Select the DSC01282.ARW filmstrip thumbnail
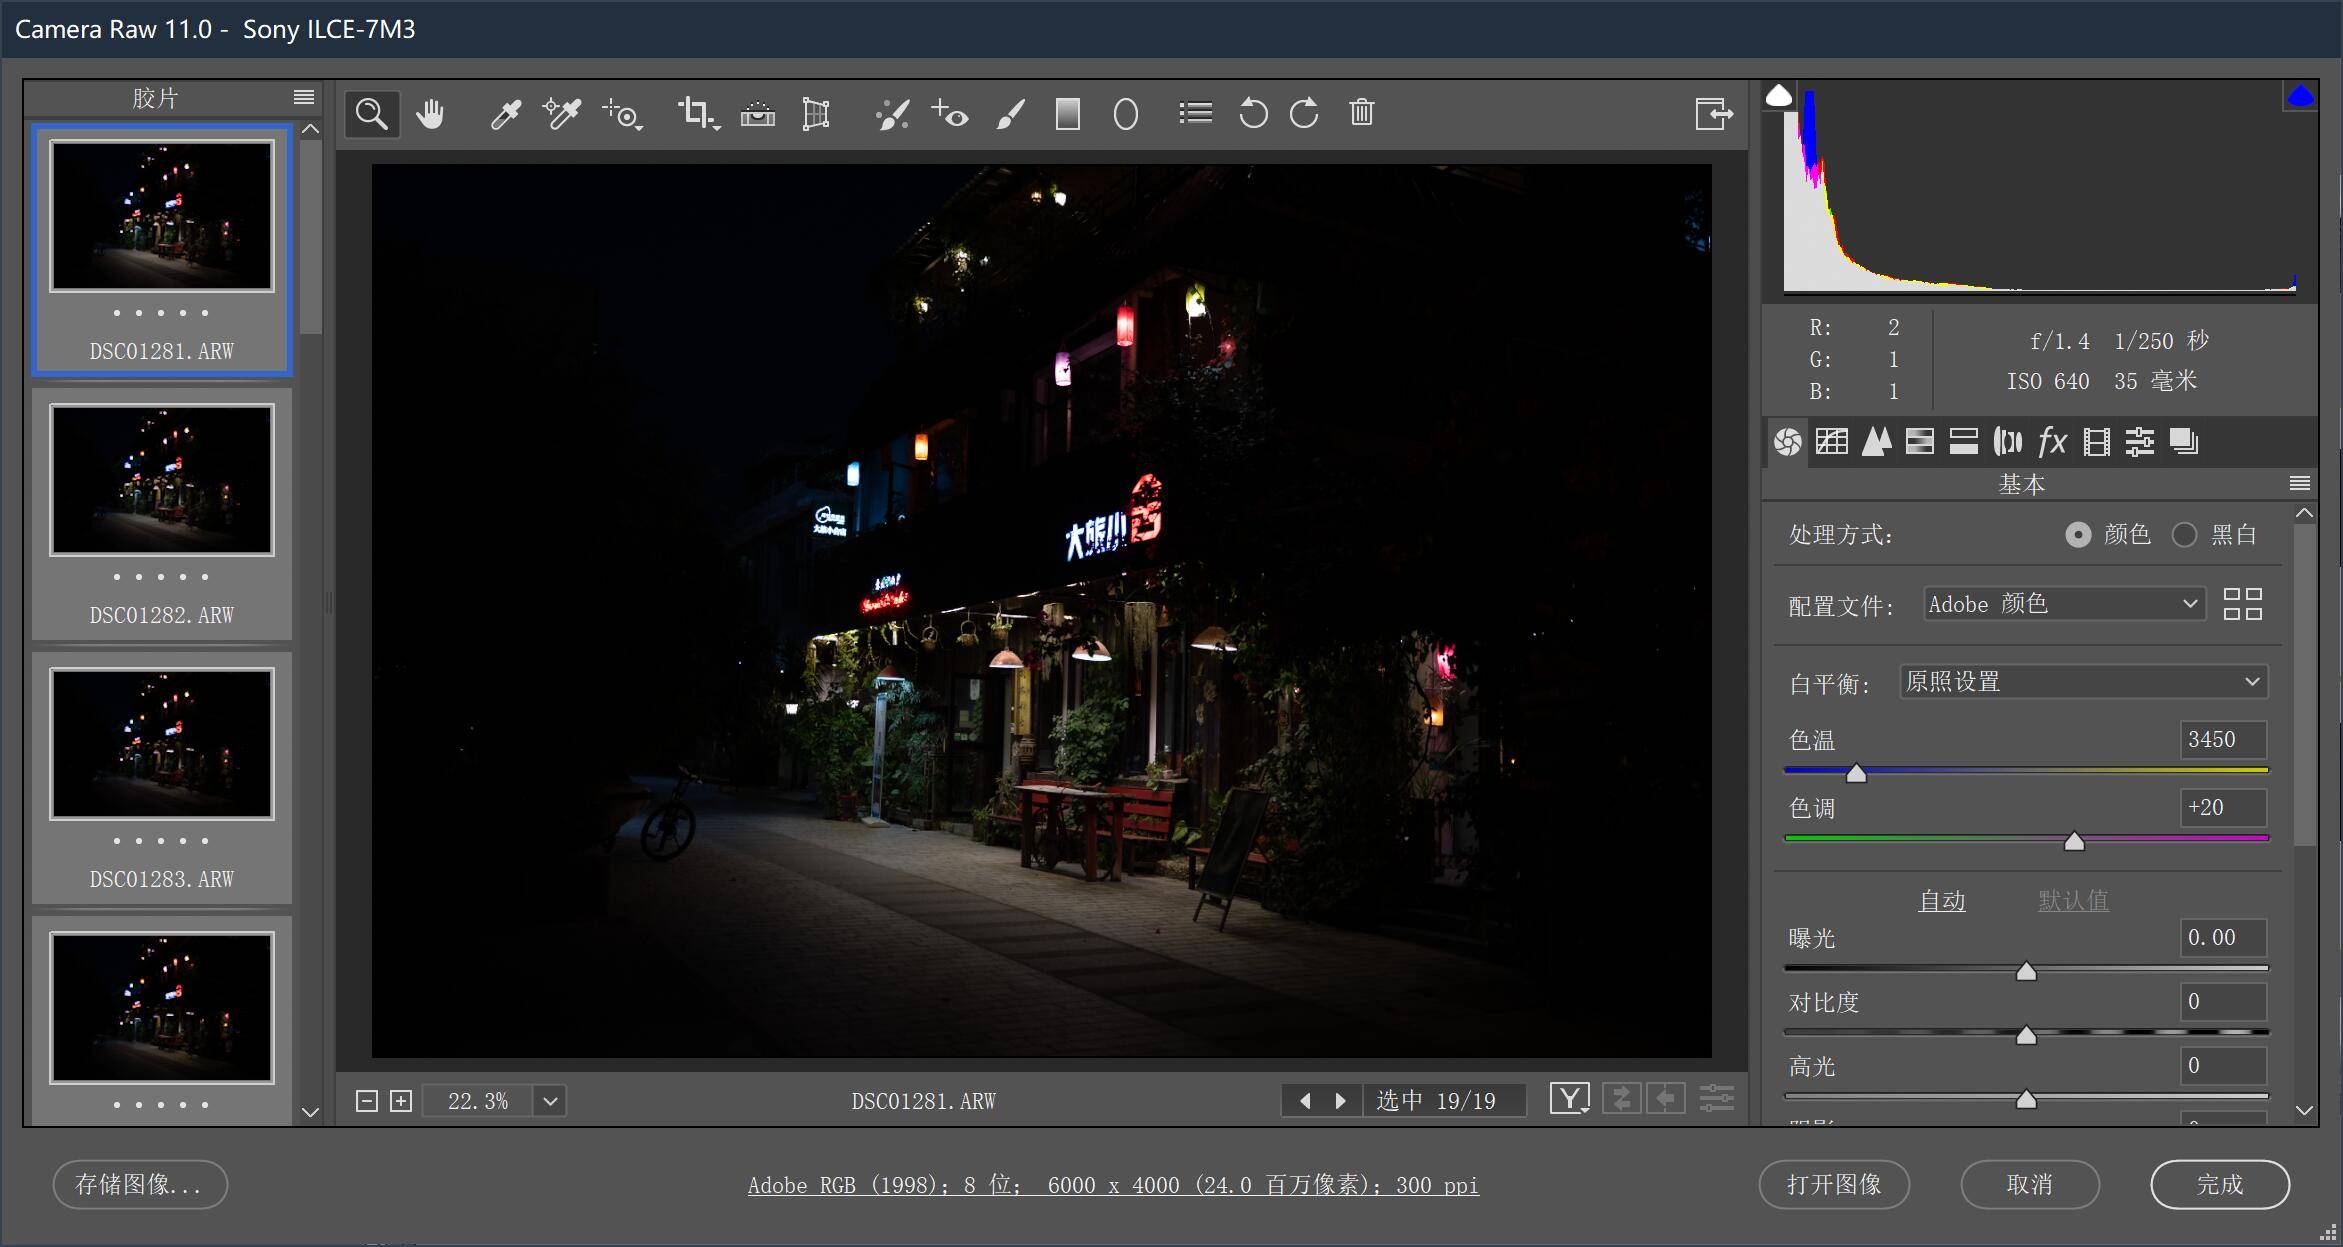 162,480
